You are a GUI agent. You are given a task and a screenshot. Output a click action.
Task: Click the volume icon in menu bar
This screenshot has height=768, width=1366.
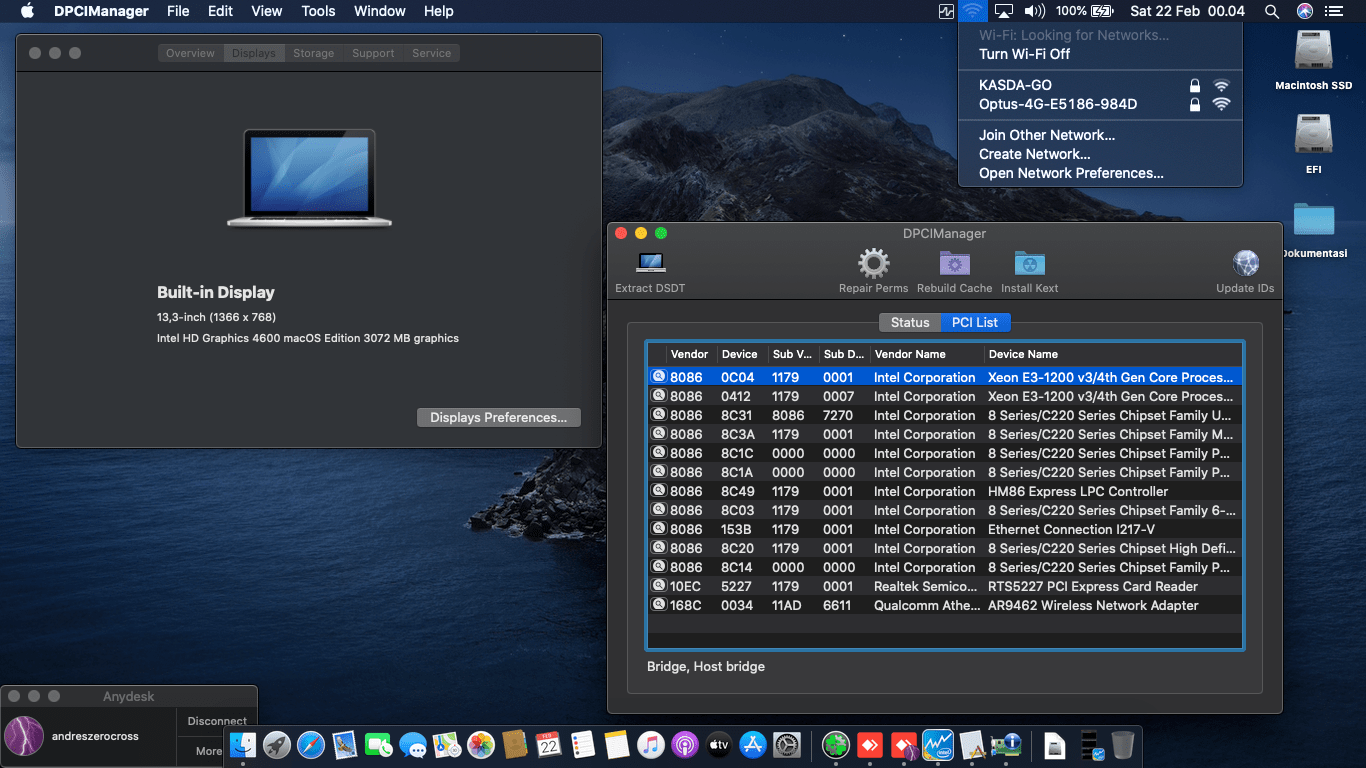1035,11
